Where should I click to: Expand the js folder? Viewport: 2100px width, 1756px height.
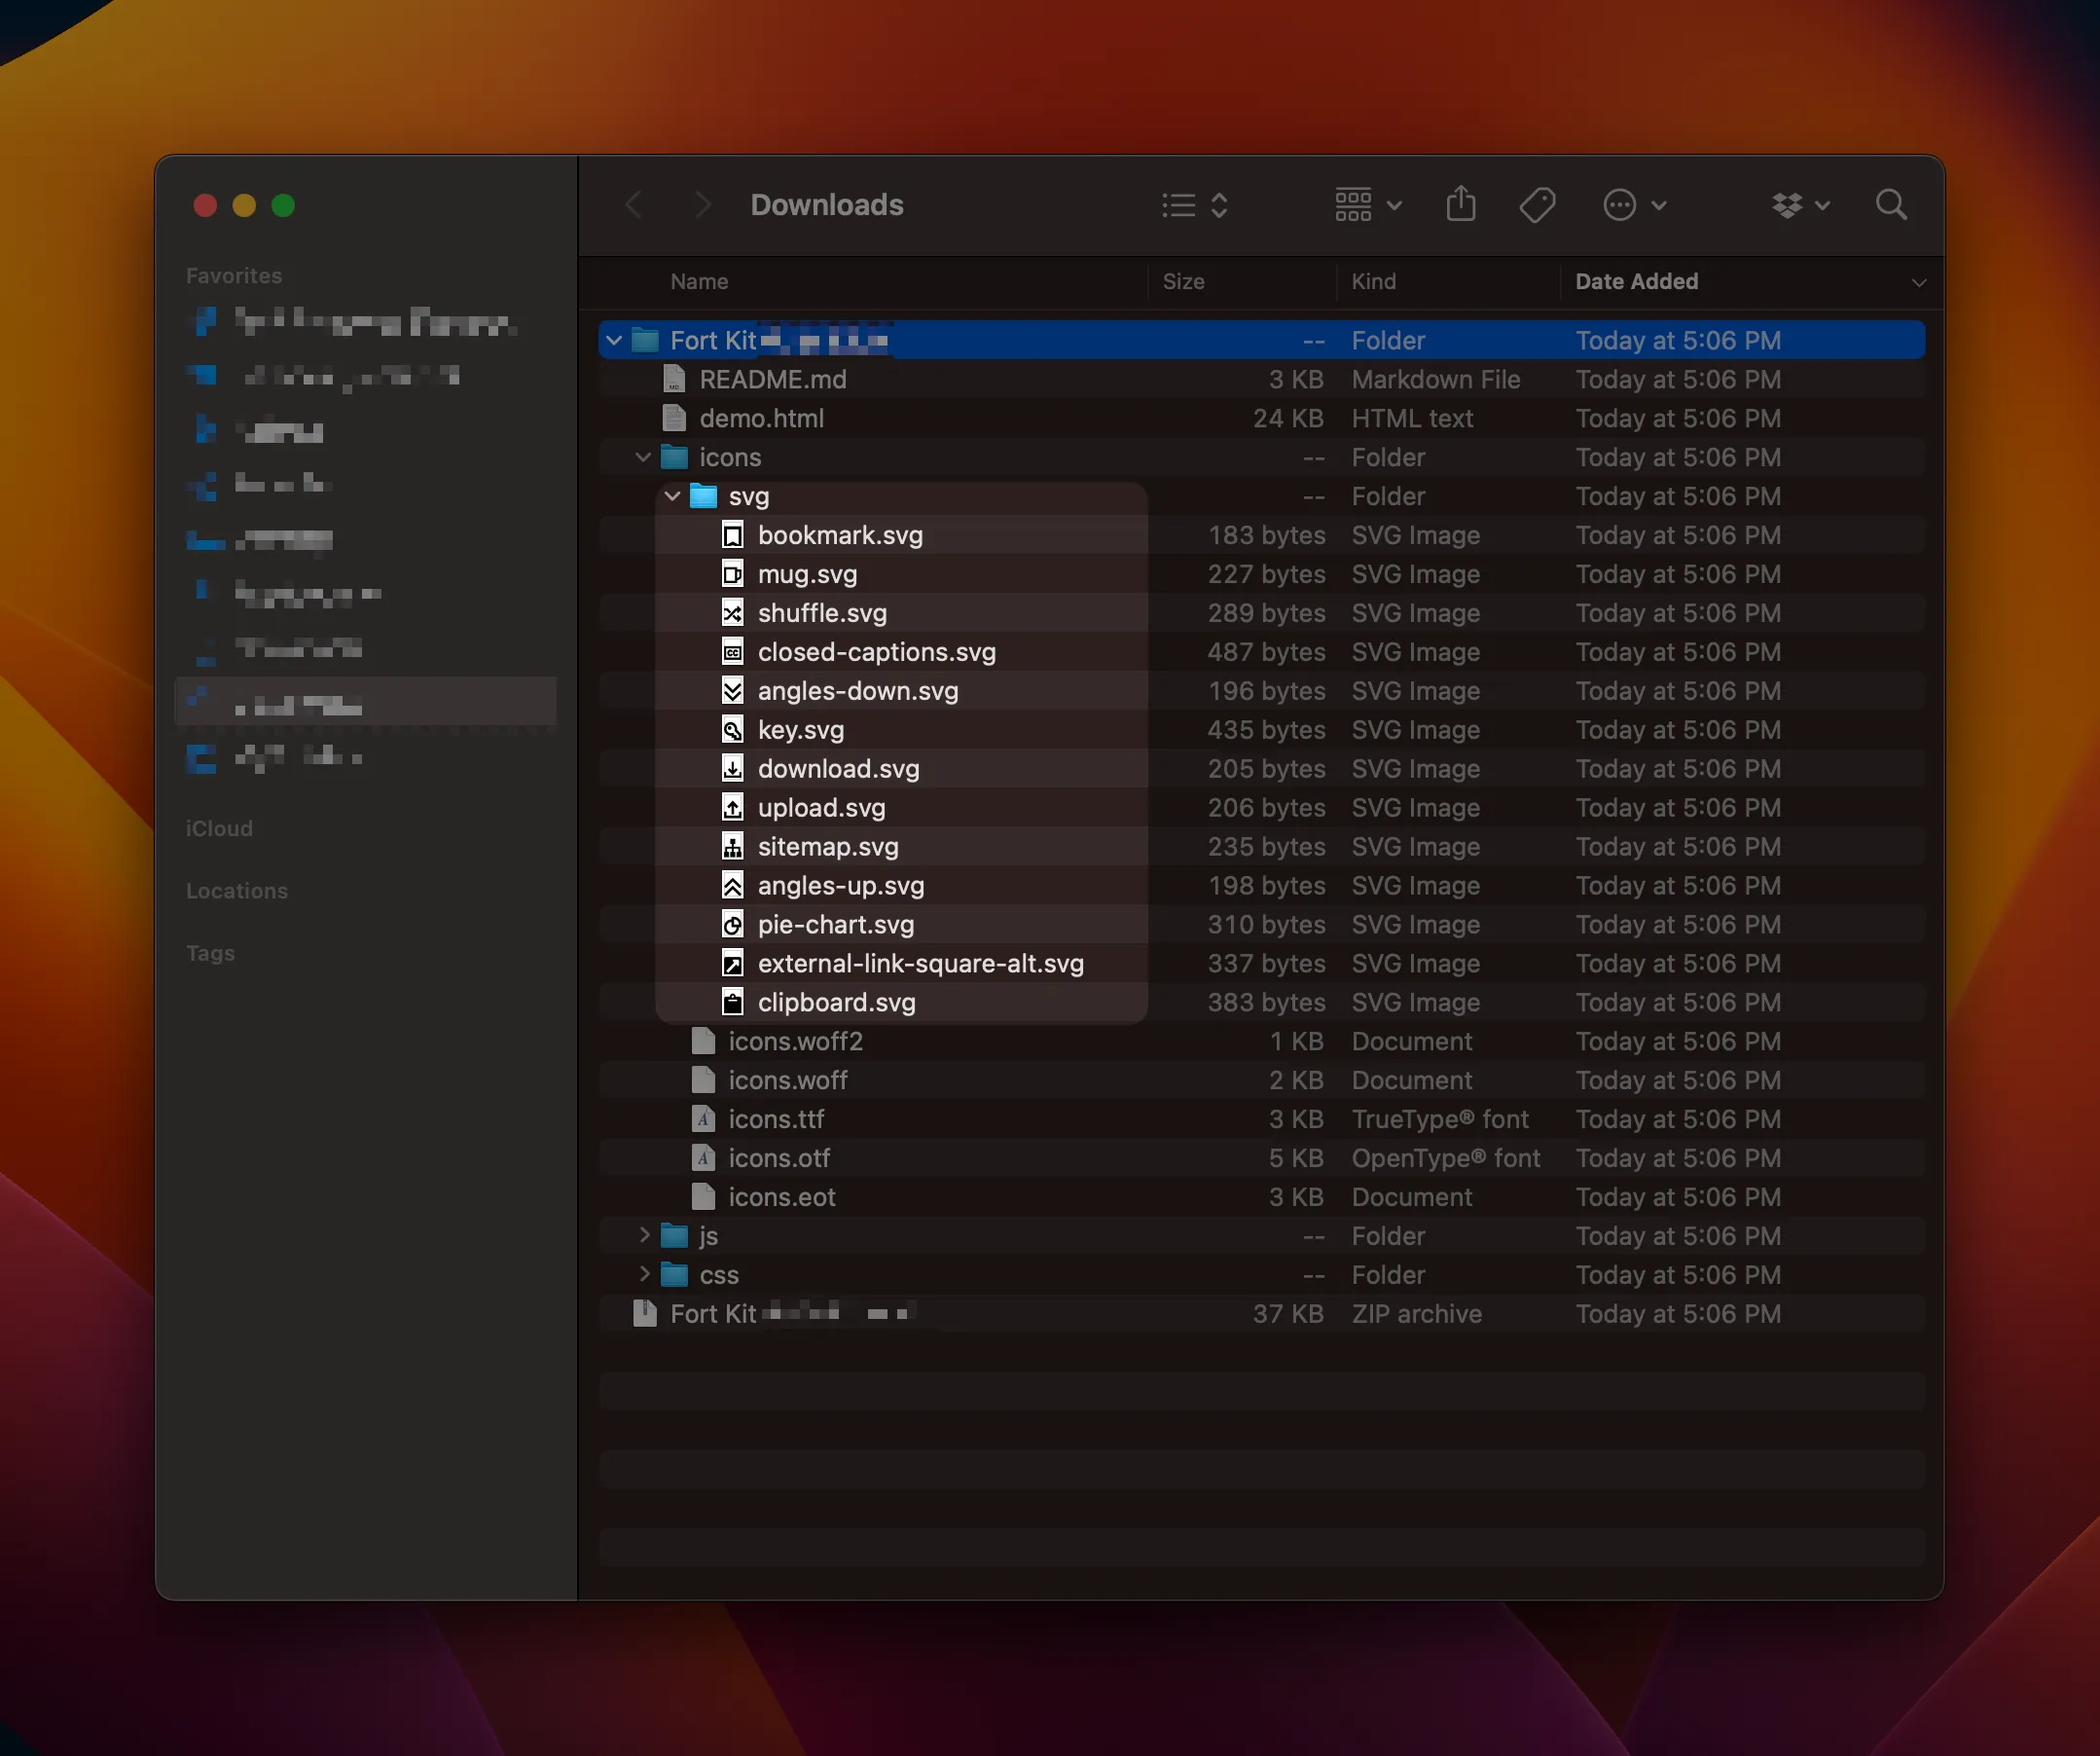point(643,1235)
